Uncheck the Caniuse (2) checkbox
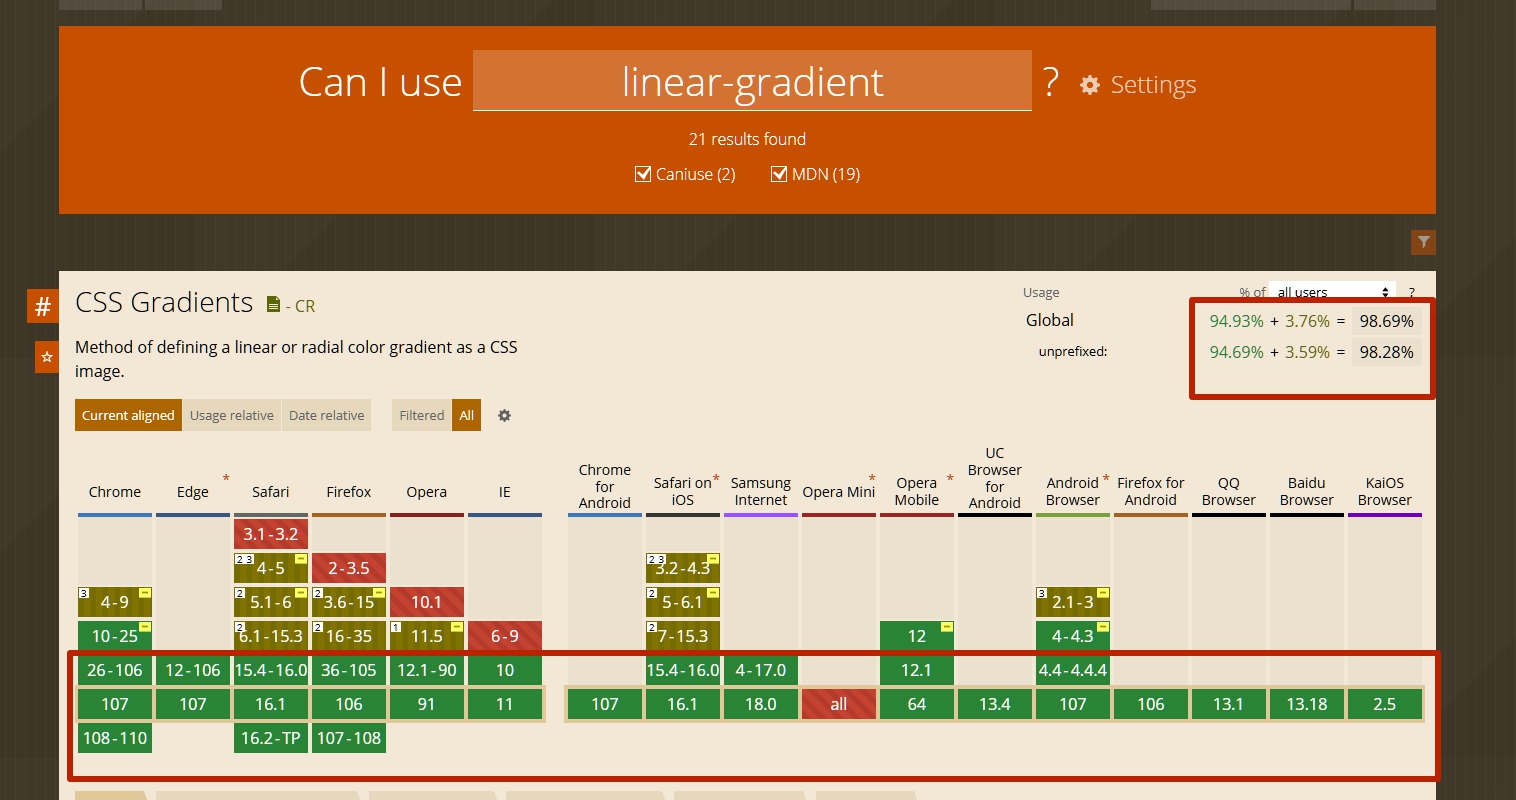 (x=644, y=174)
